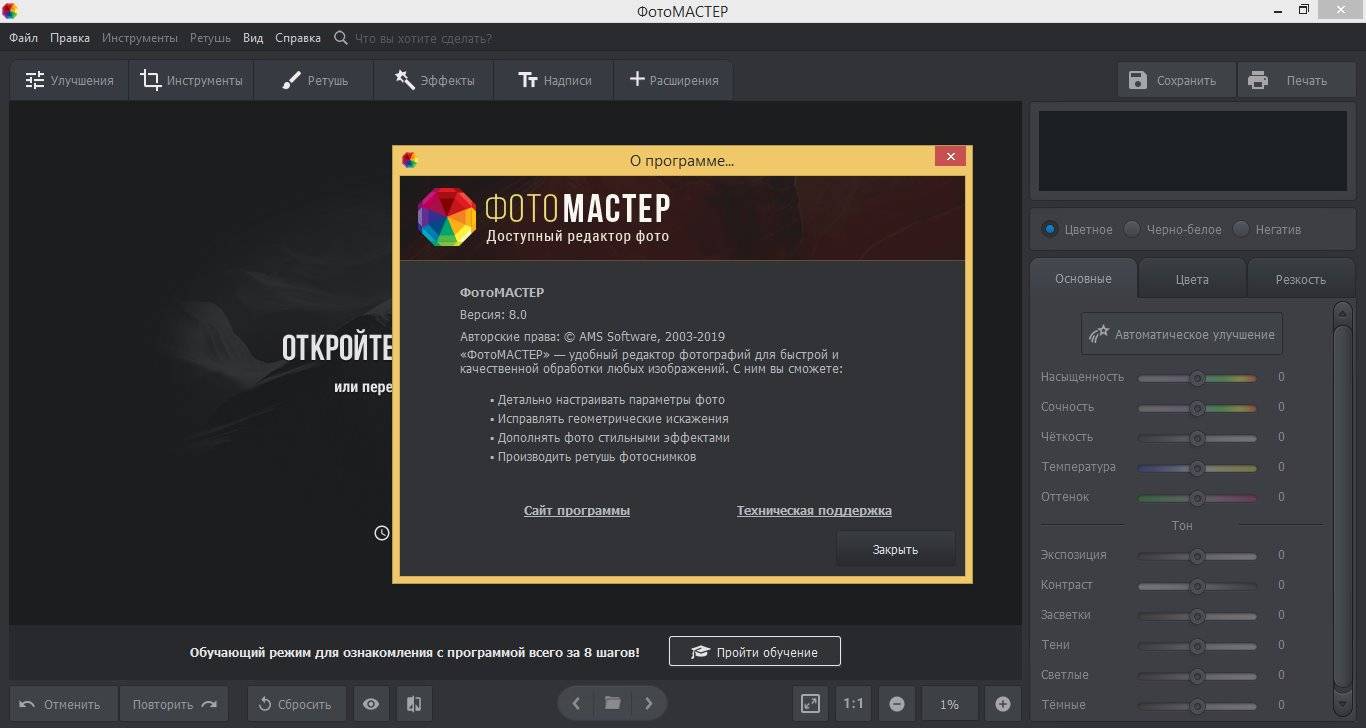Click the preview thumbnail box
Screen dimensions: 1366x728
tap(1192, 150)
